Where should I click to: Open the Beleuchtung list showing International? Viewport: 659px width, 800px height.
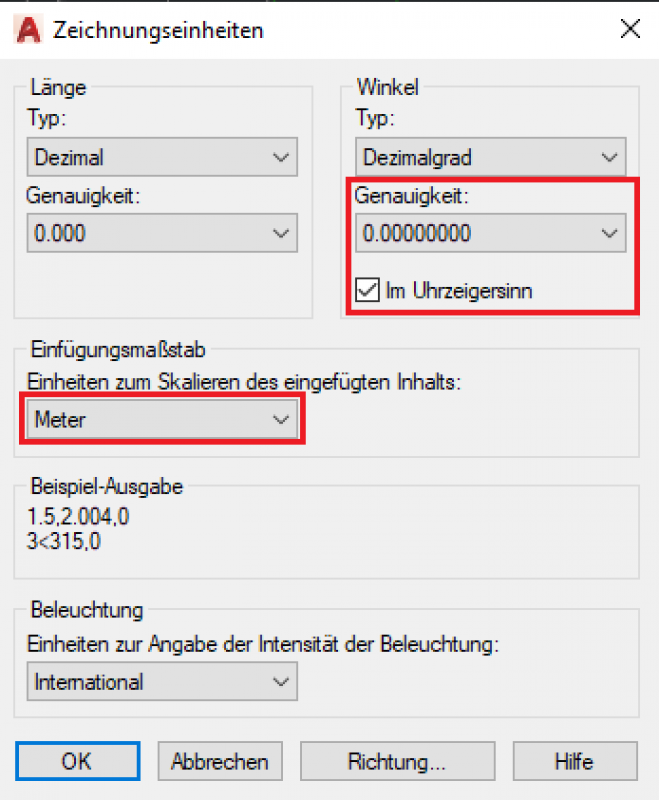point(150,682)
